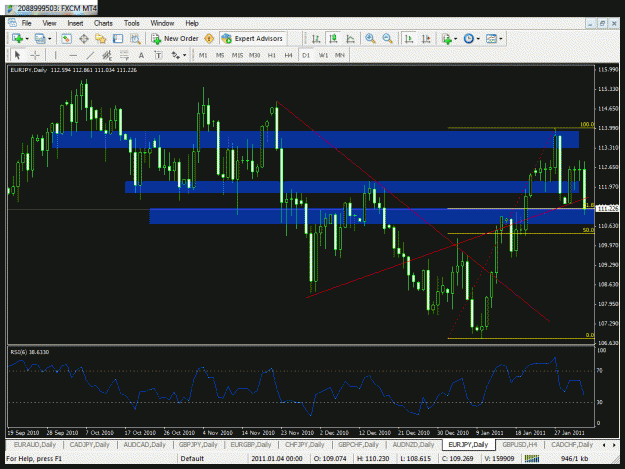Open the Arrows tool dropdown arrow
The height and width of the screenshot is (469, 625).
coord(185,55)
